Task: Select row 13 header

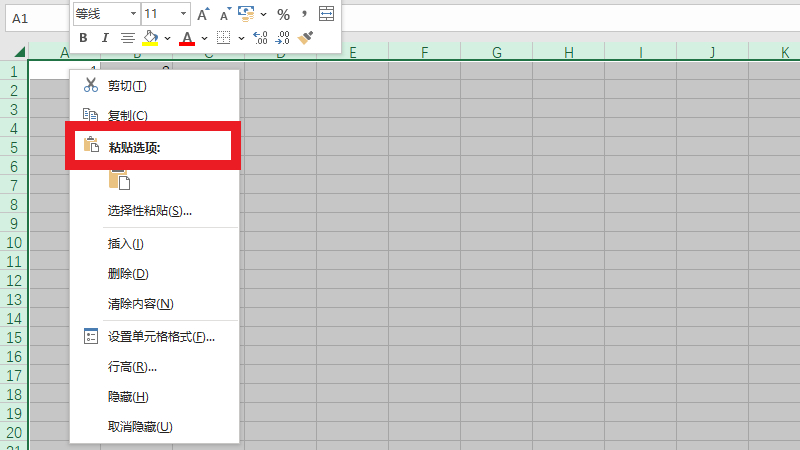Action: [x=14, y=299]
